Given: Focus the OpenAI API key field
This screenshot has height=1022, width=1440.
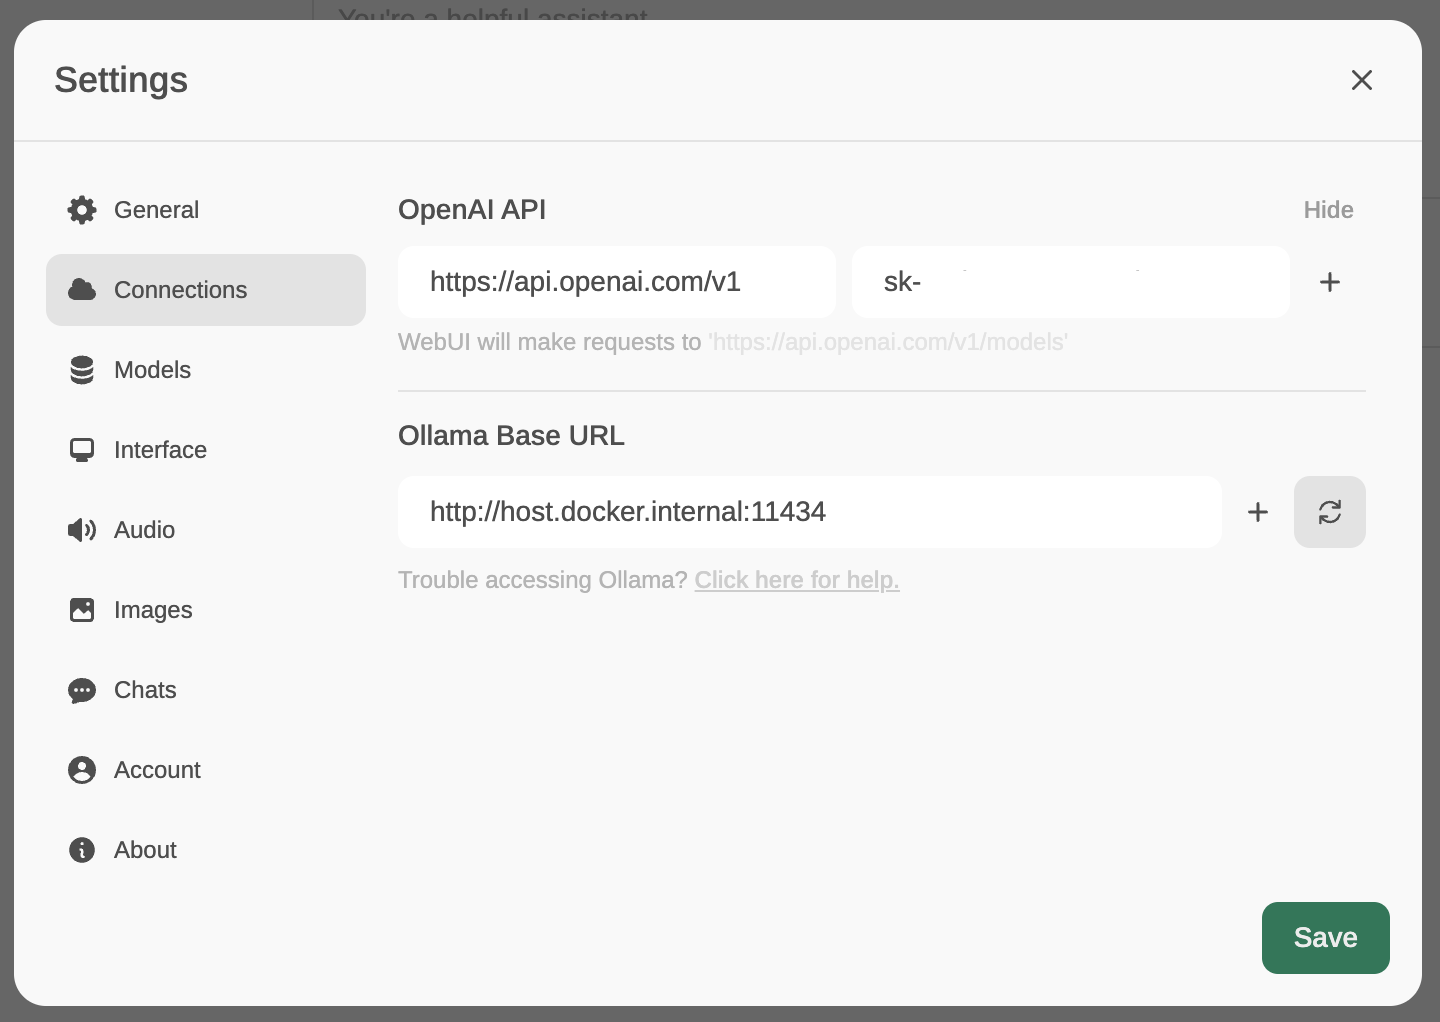Looking at the screenshot, I should 1070,282.
